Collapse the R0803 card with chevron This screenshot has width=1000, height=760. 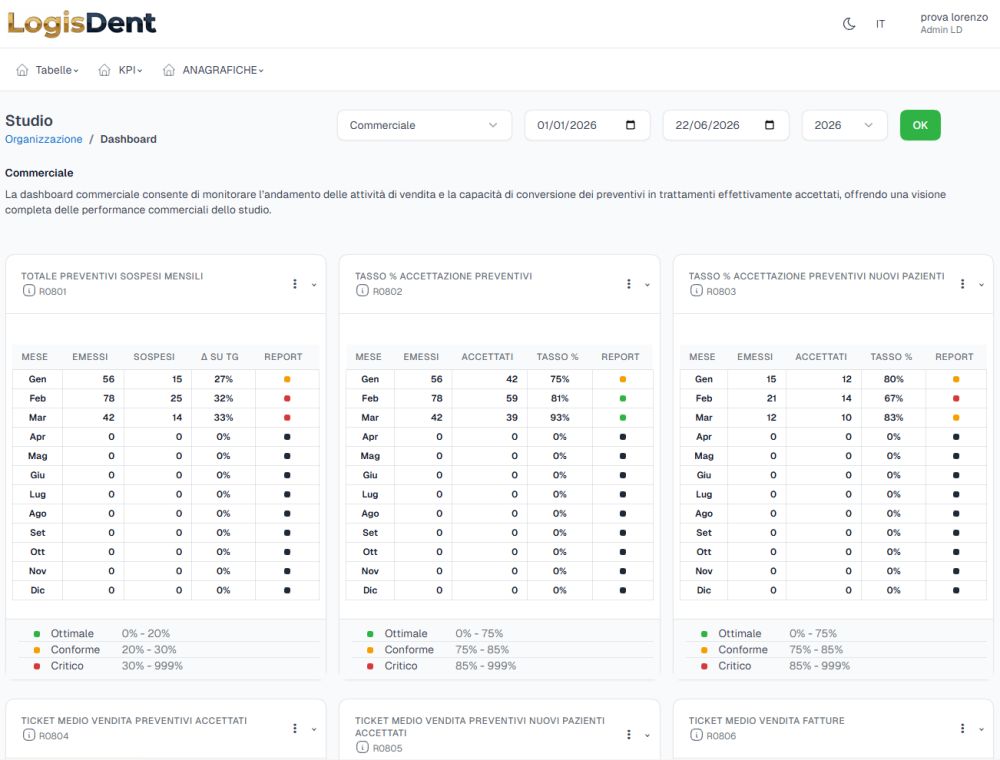[x=982, y=285]
